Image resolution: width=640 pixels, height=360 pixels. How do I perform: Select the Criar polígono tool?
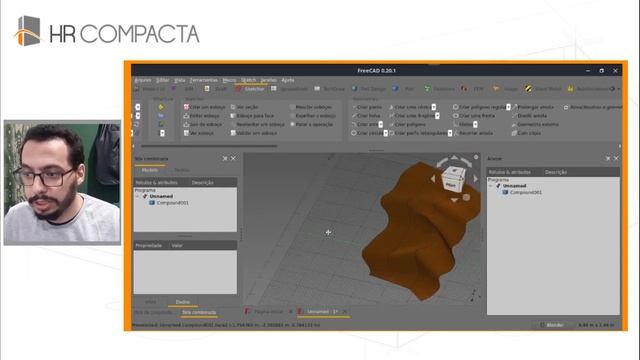407,124
